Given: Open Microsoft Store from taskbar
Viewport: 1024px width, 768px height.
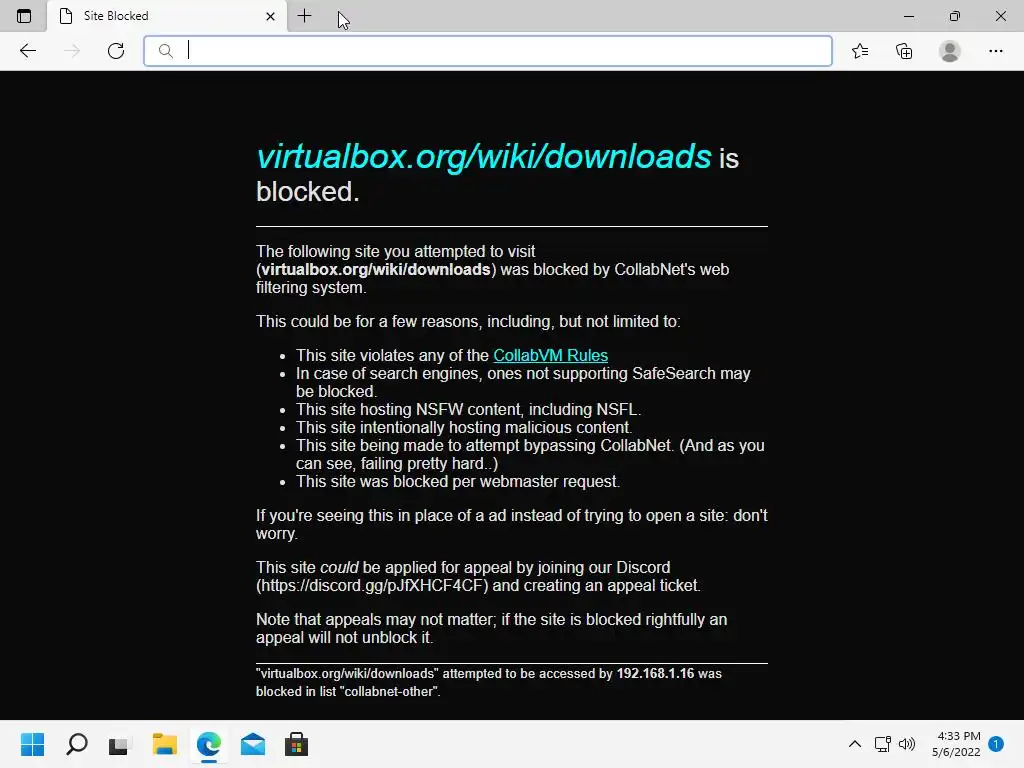Looking at the screenshot, I should point(296,744).
